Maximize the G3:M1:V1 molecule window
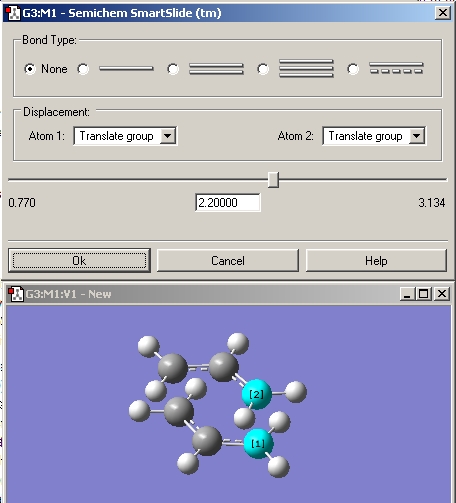The image size is (456, 503). coord(424,294)
